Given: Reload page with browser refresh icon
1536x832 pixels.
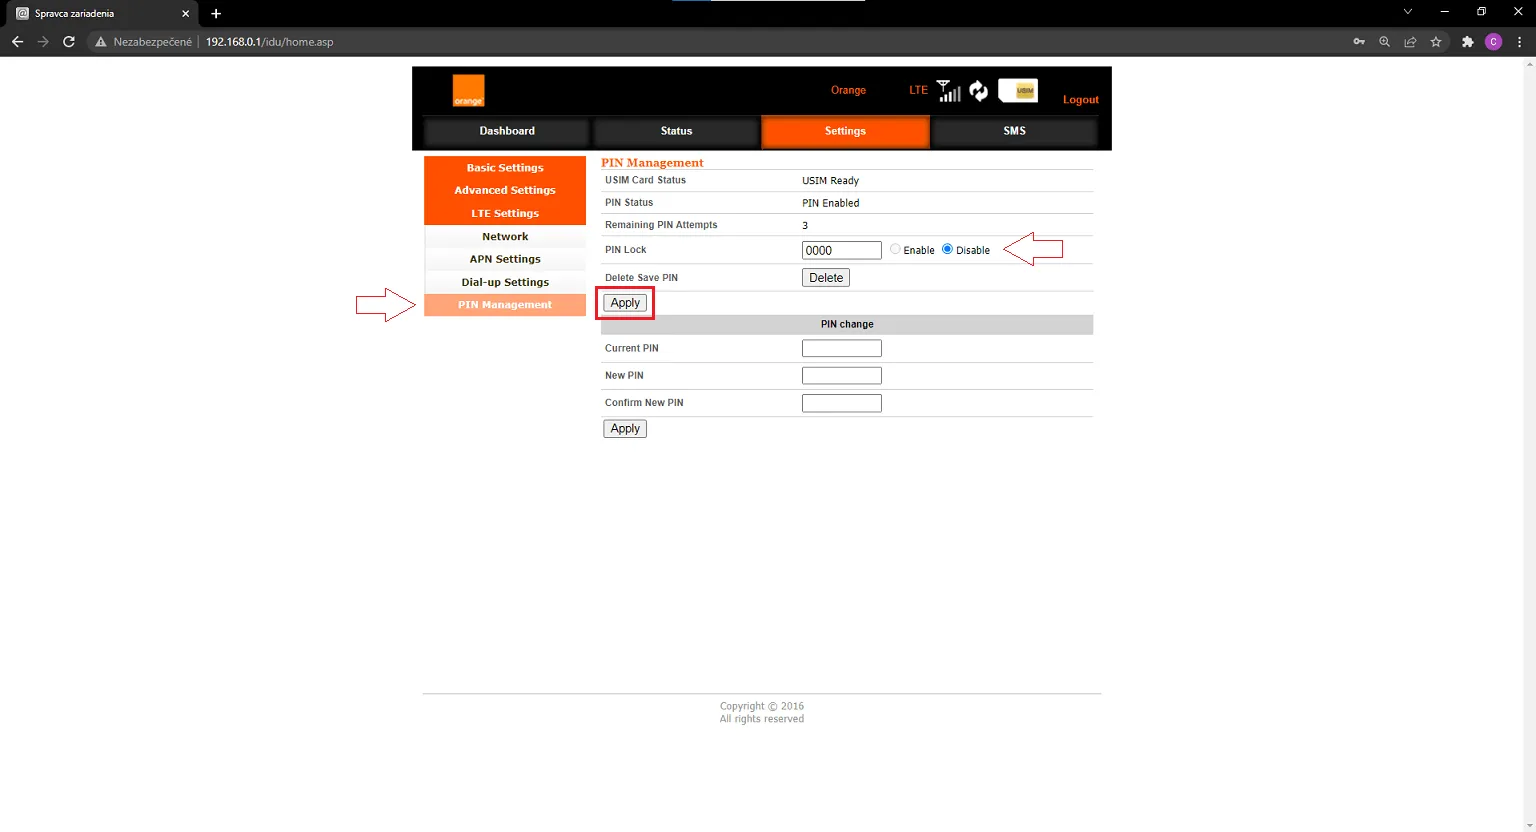Looking at the screenshot, I should (69, 42).
